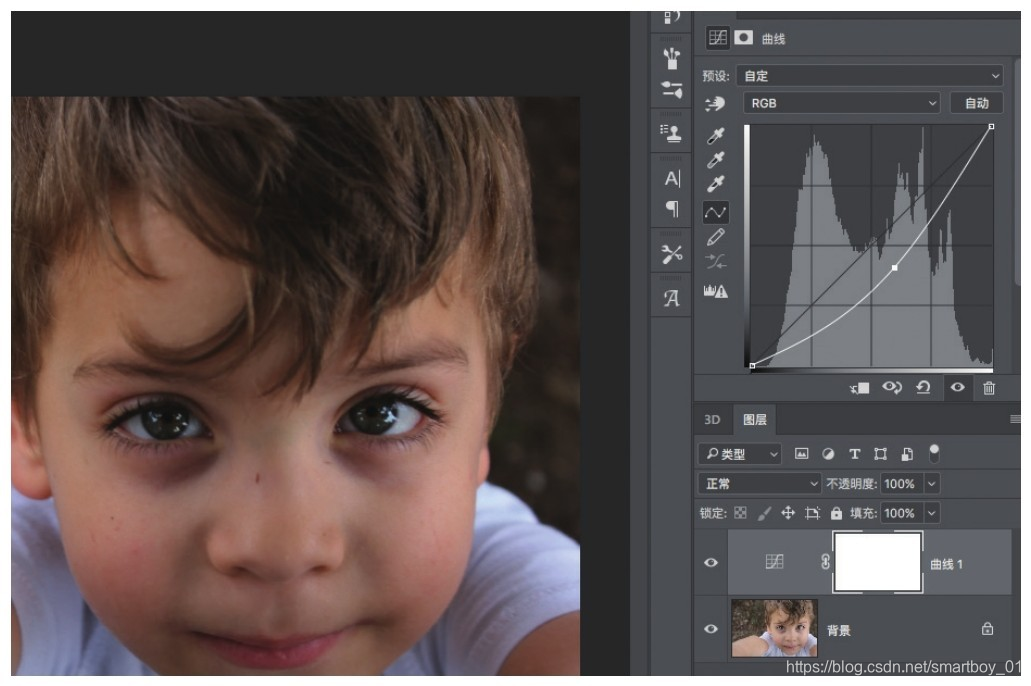Filter layers by pixel layer icon
The height and width of the screenshot is (686, 1031).
[x=801, y=454]
